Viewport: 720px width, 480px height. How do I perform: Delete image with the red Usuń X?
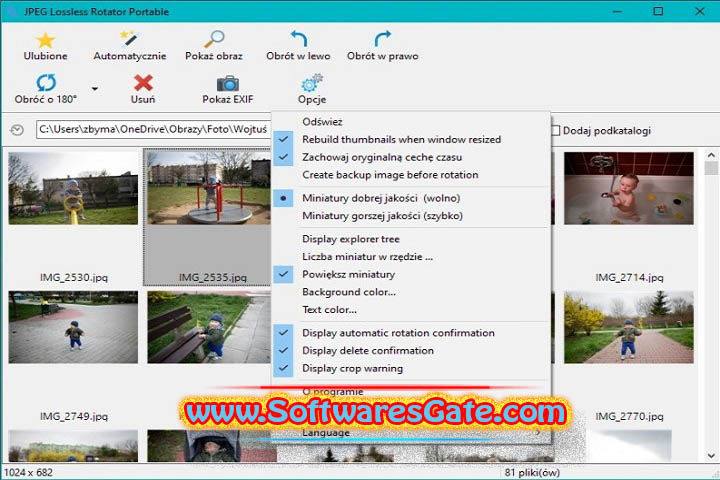143,83
